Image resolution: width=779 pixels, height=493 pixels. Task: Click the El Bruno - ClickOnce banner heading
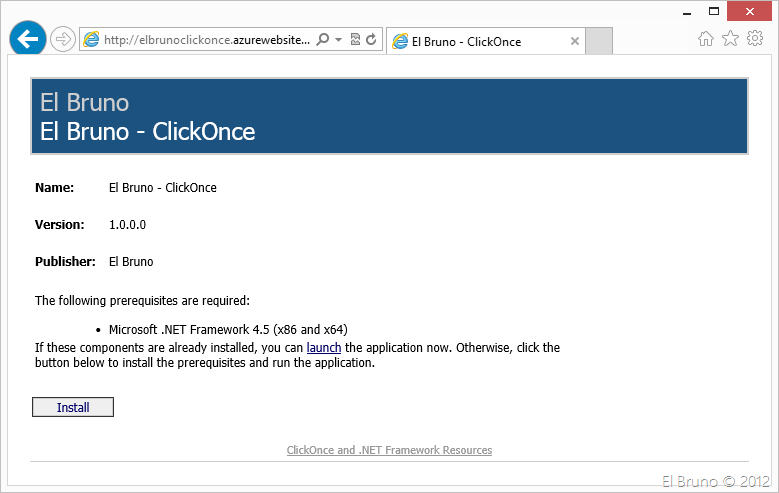[148, 131]
